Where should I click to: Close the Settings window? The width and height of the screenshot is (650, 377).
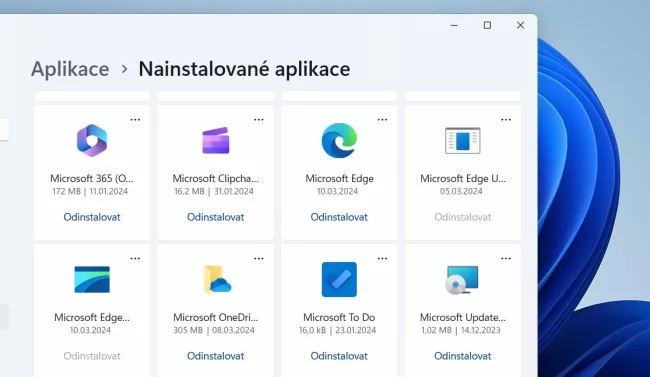(x=521, y=25)
